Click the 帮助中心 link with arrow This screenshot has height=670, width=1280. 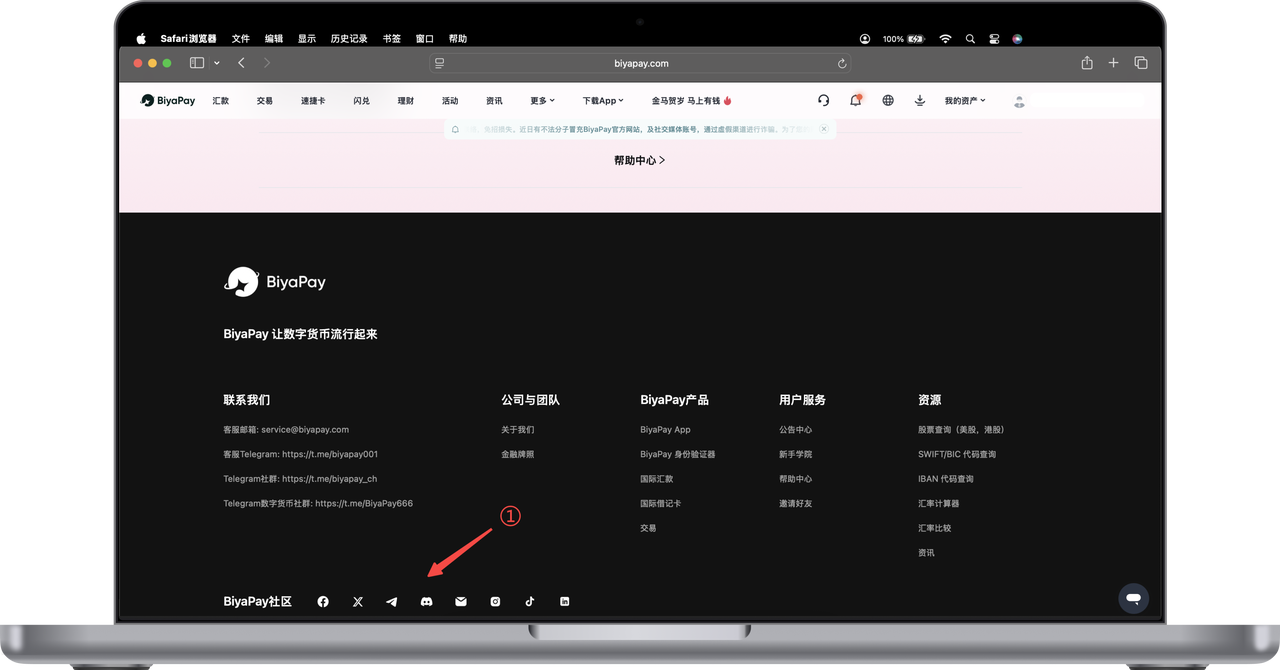coord(640,160)
